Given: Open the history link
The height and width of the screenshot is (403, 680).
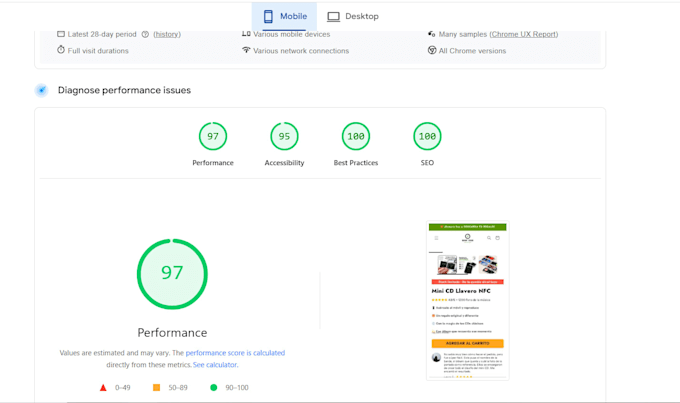Looking at the screenshot, I should [167, 34].
